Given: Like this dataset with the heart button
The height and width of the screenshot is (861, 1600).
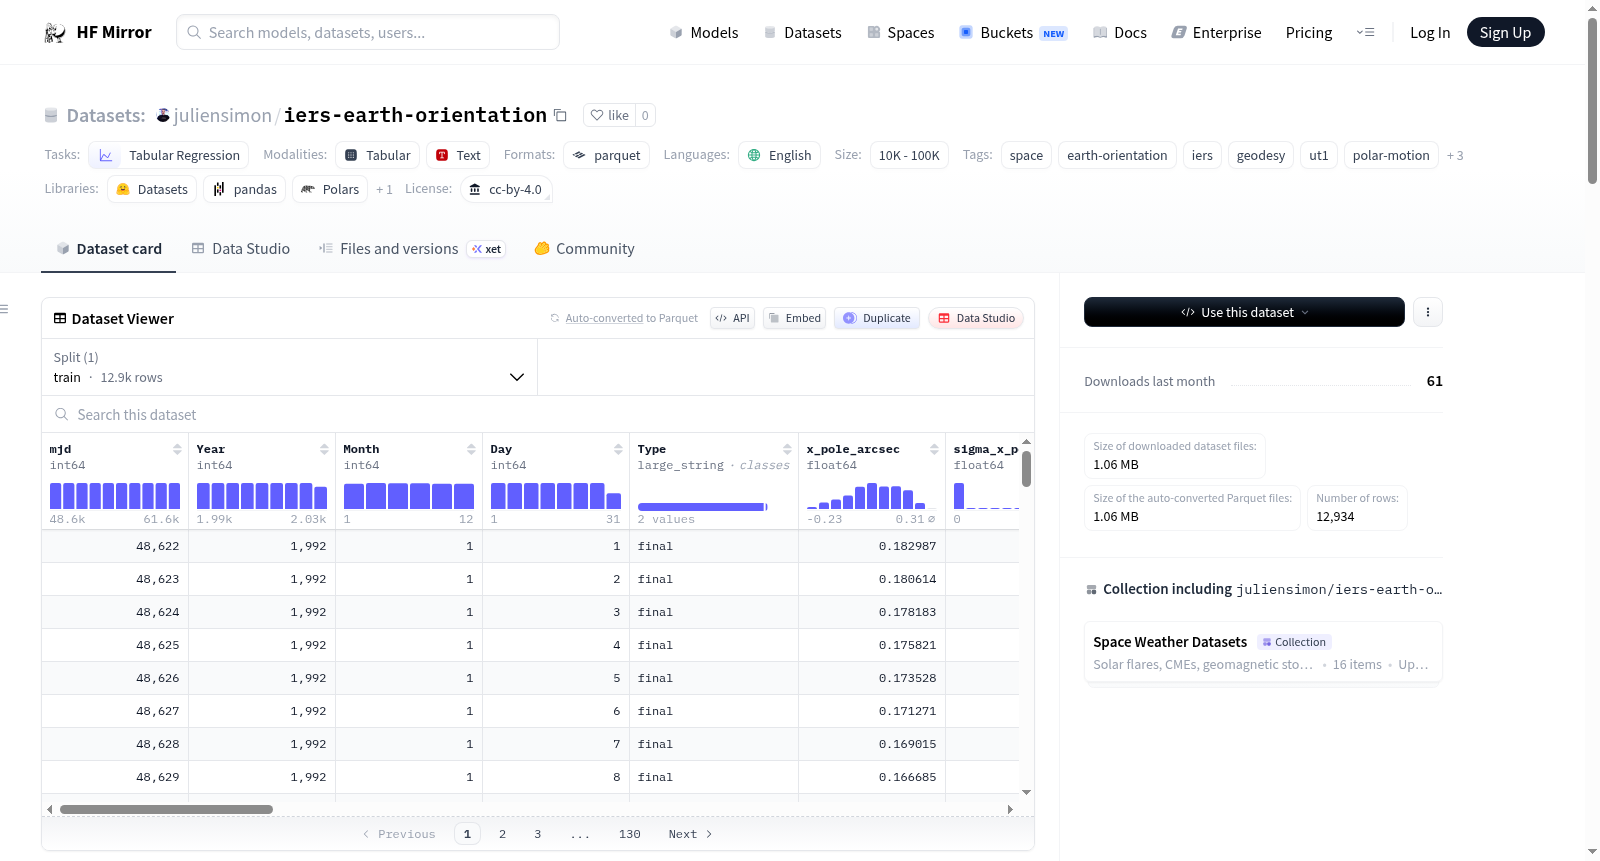Looking at the screenshot, I should pos(609,115).
